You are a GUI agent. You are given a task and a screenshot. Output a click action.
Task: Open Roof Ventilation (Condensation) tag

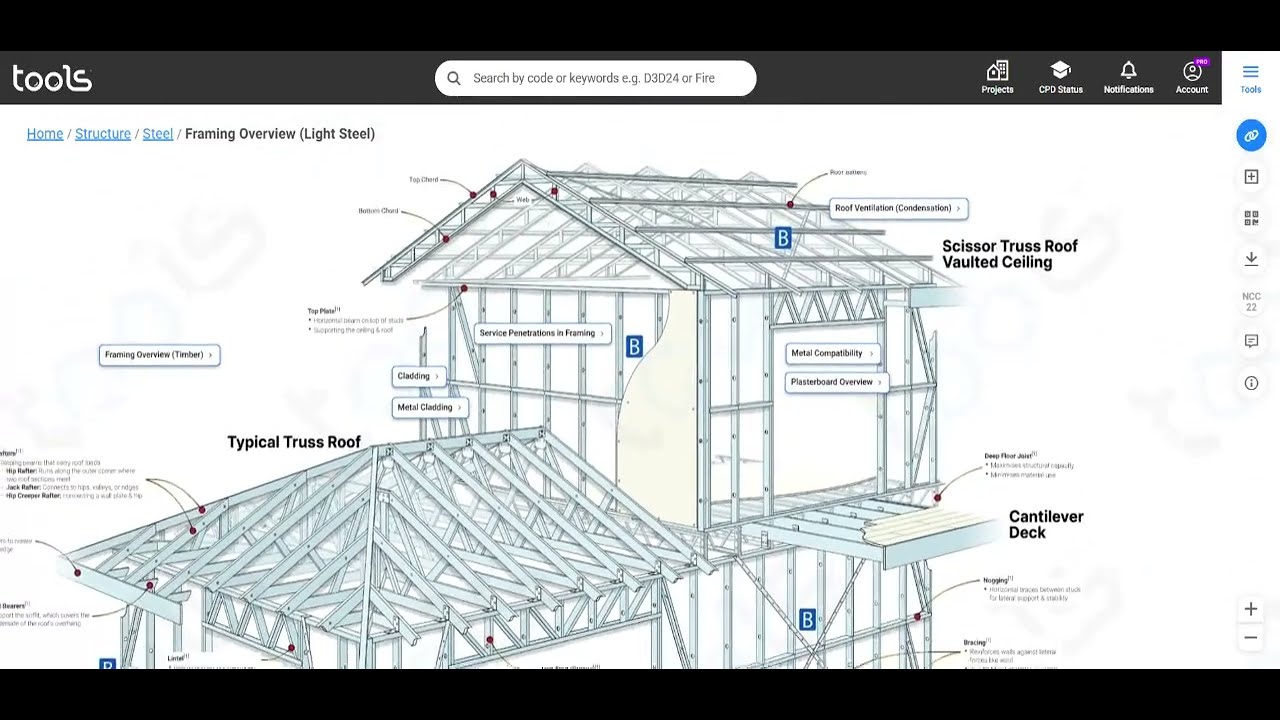898,208
